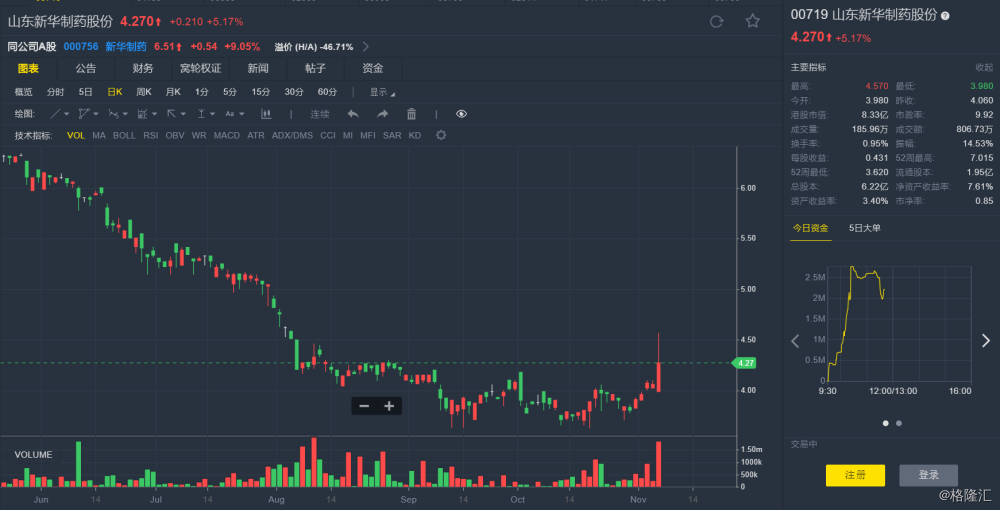The height and width of the screenshot is (510, 1000).
Task: Expand the text annotation tool dropdown
Action: pyautogui.click(x=241, y=115)
